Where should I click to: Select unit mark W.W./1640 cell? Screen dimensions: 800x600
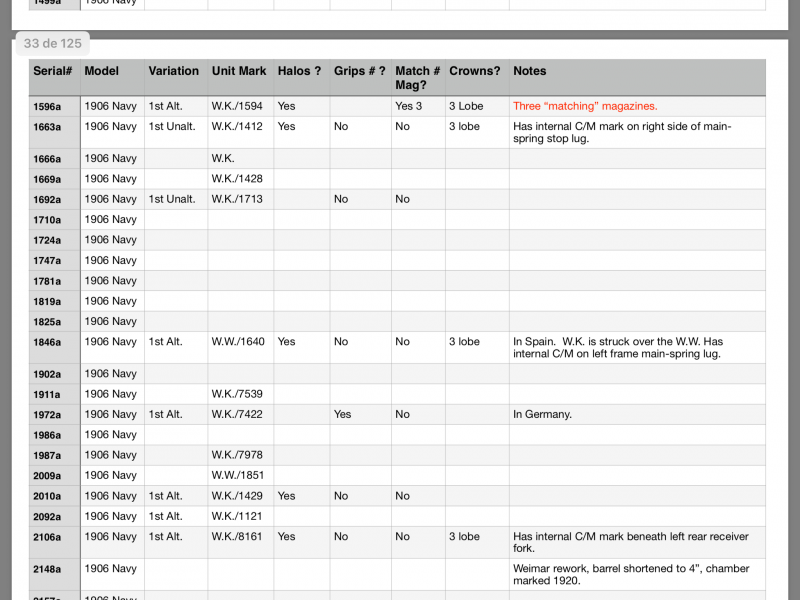click(x=238, y=342)
